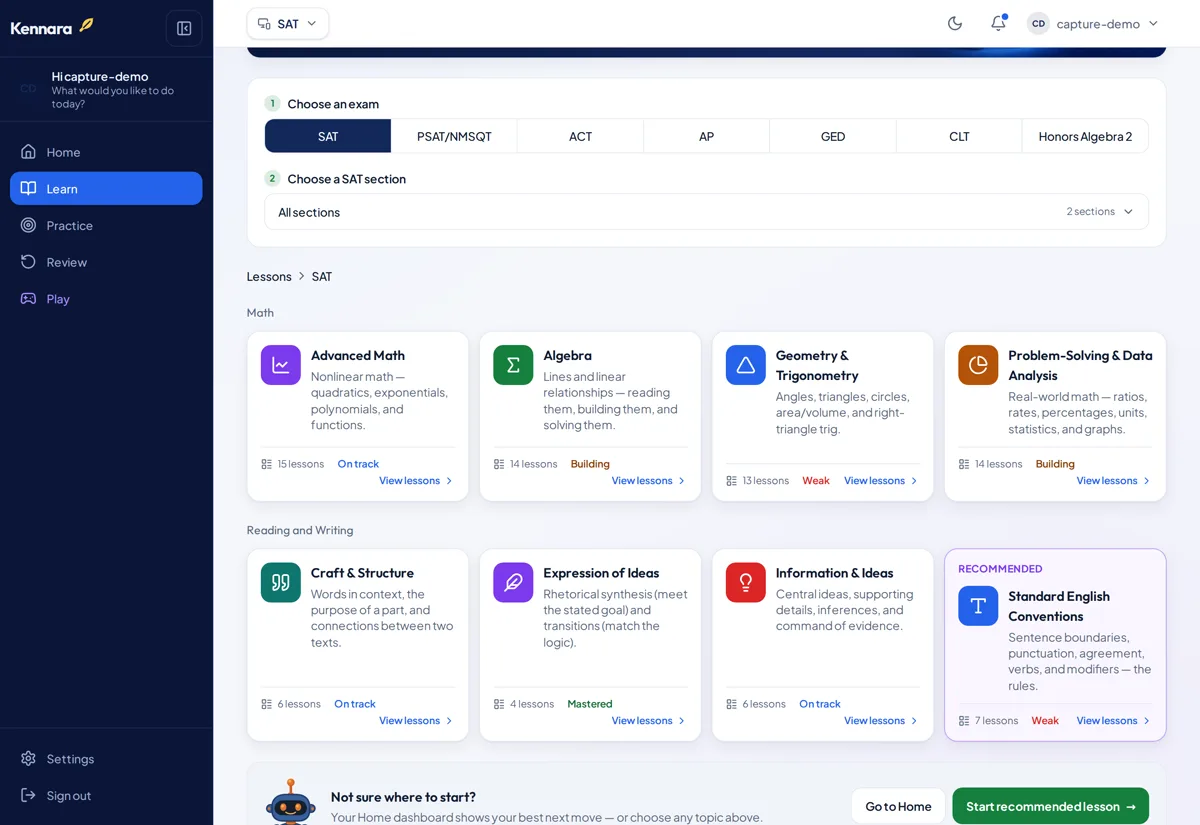Click the Information & Ideas title
The height and width of the screenshot is (825, 1200).
[835, 573]
